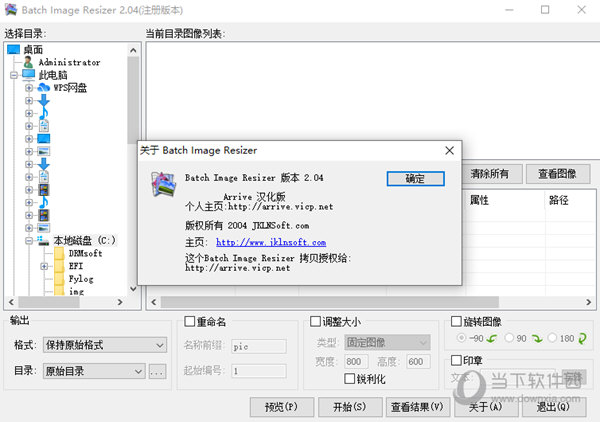This screenshot has height=422, width=600.
Task: Click the photo stack icon in About dialog
Action: coord(163,184)
